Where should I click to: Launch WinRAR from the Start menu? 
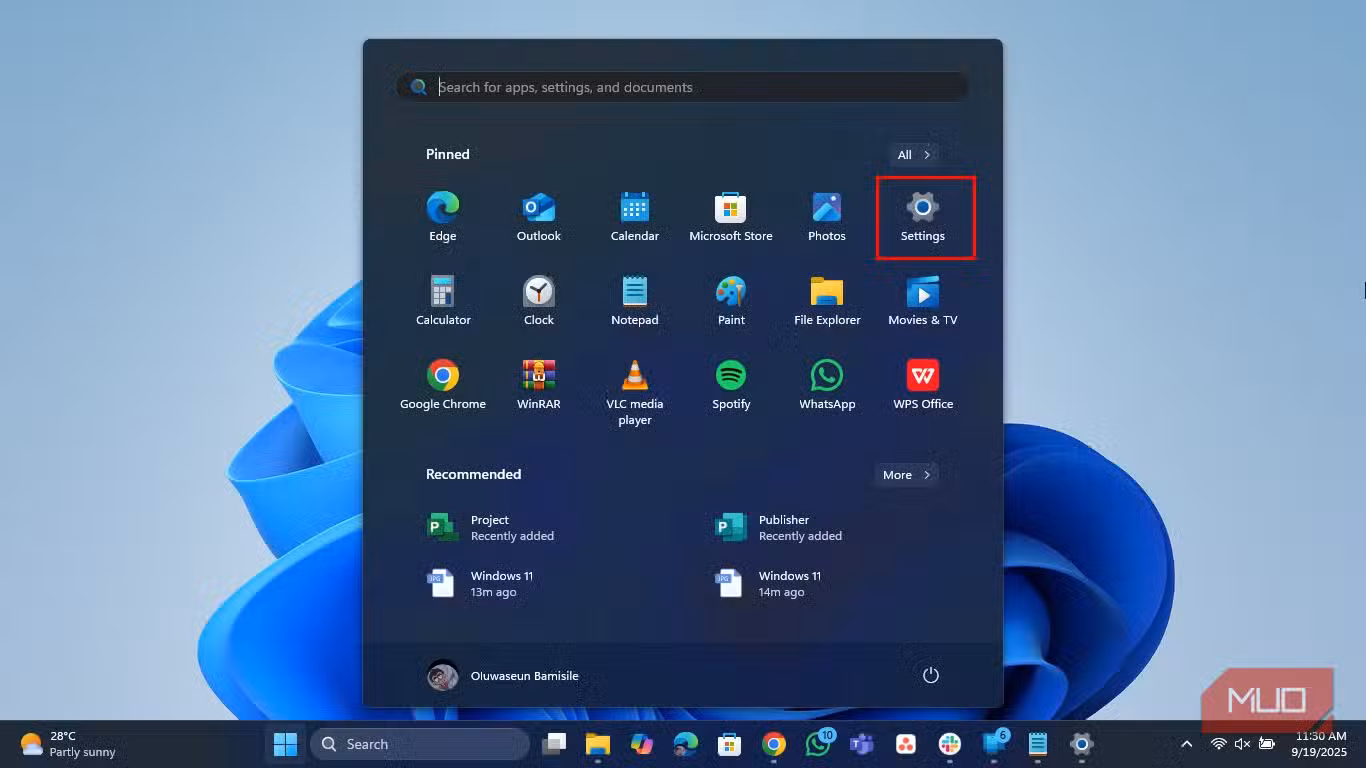[538, 385]
